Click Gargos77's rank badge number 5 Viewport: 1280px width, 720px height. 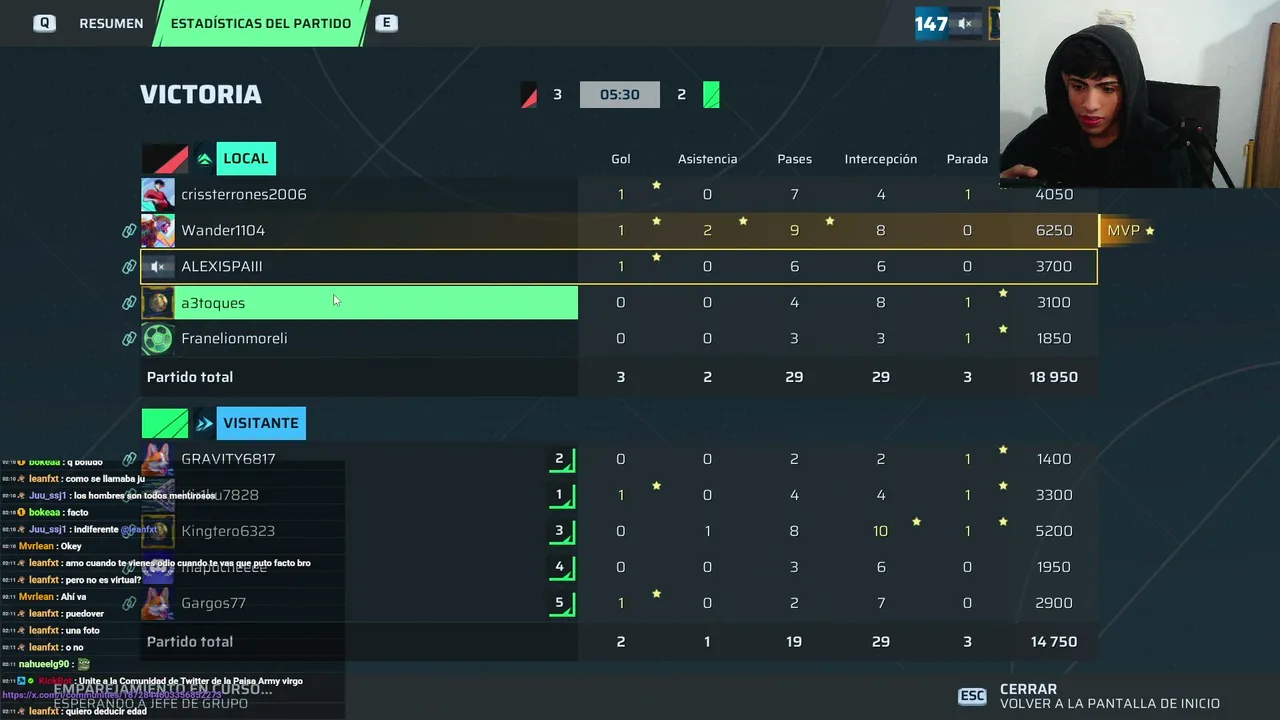pos(562,604)
